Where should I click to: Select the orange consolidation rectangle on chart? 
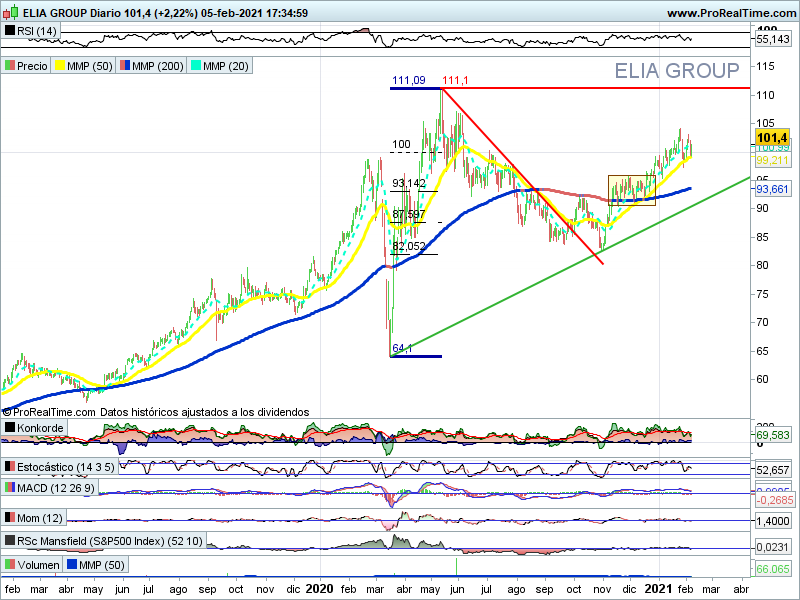[632, 190]
